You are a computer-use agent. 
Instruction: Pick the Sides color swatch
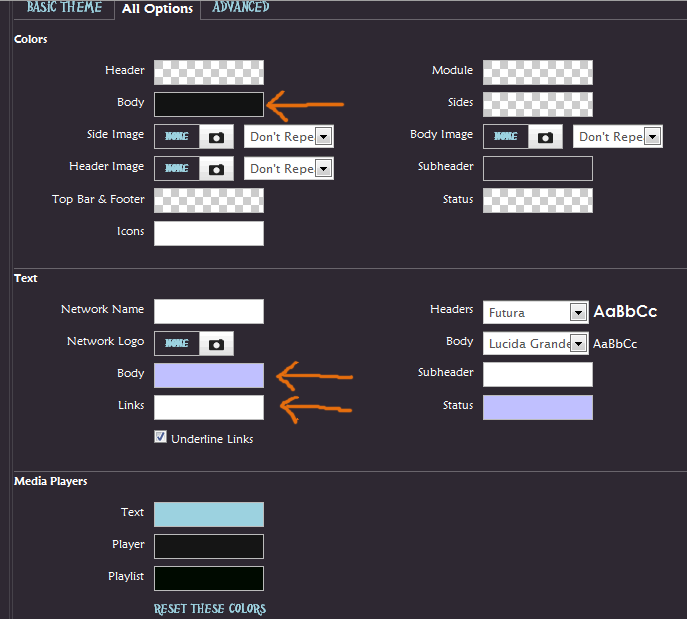(538, 105)
